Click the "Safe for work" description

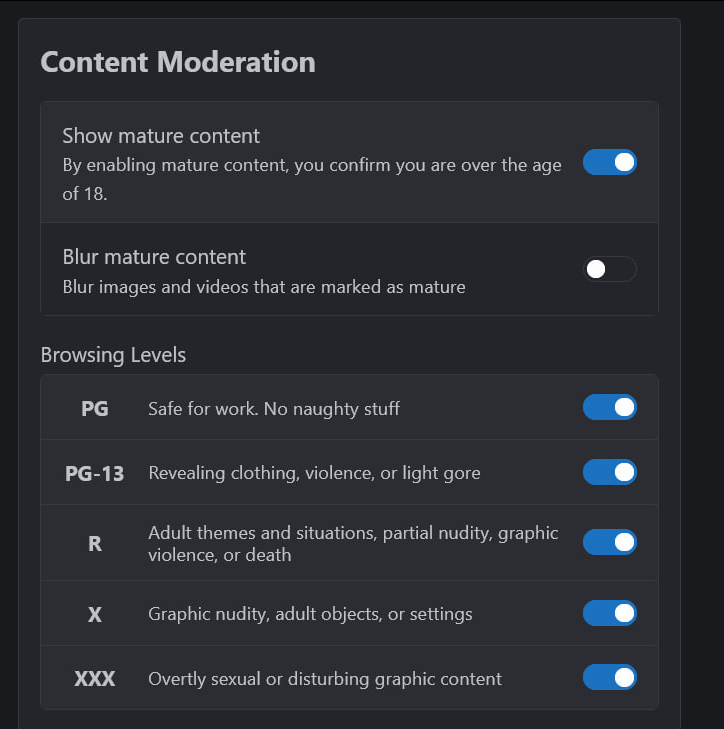[274, 408]
